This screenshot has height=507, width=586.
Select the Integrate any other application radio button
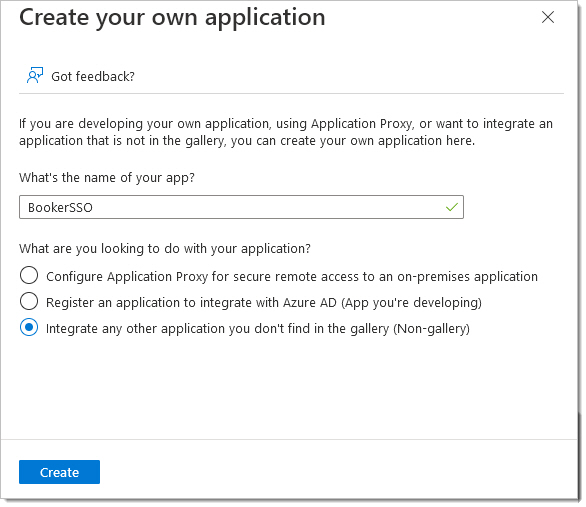(x=29, y=328)
